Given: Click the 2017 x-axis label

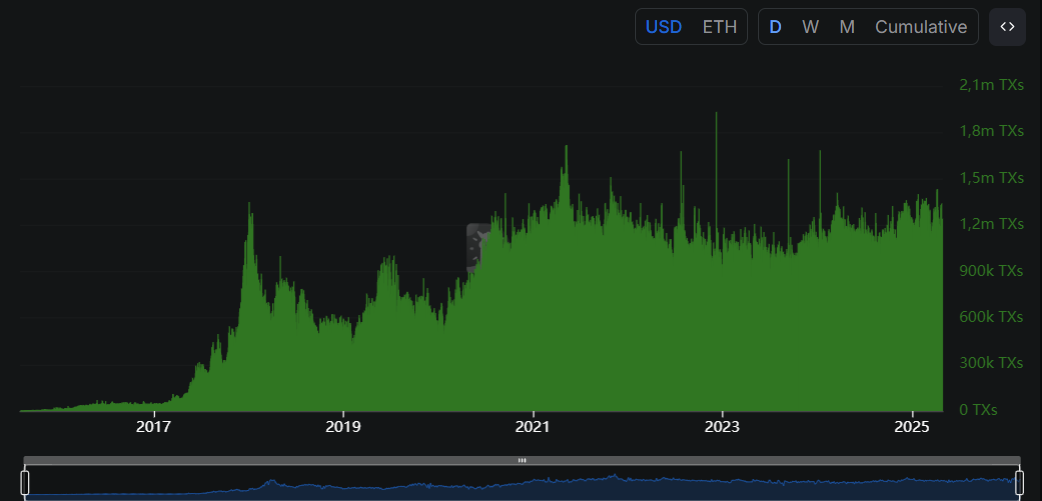Looking at the screenshot, I should [x=154, y=427].
